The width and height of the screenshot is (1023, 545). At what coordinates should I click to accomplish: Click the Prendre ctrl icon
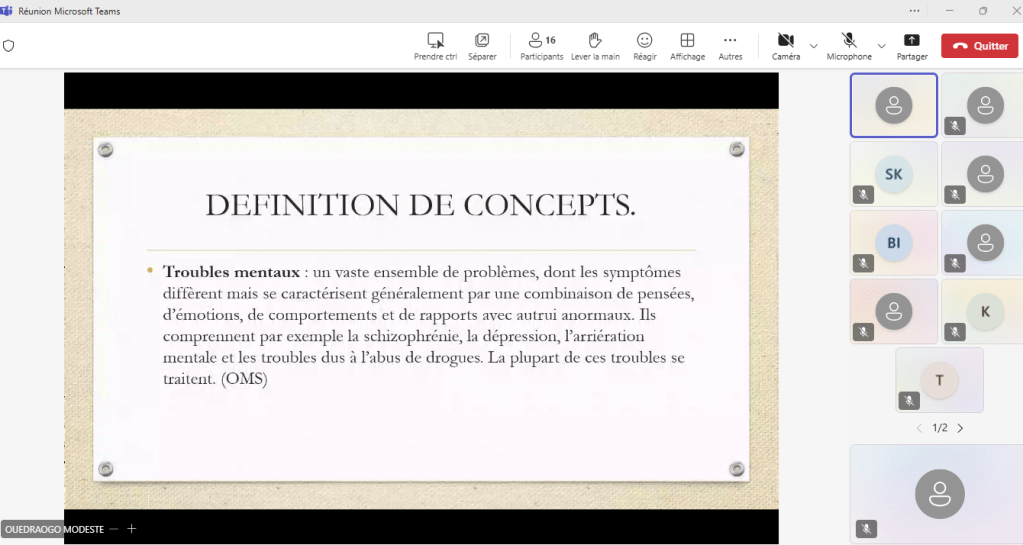click(435, 41)
